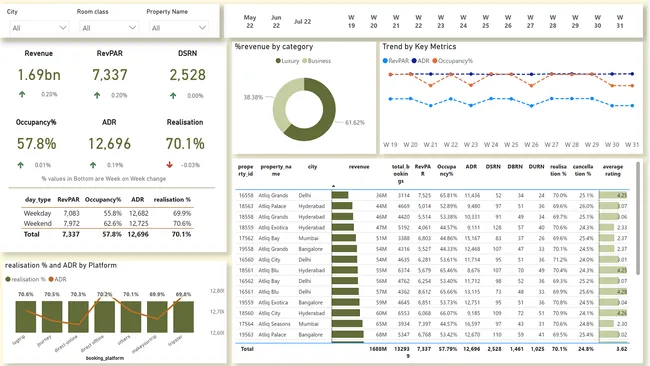Viewport: 650px width, 366px height.
Task: Click the green up arrow under ADR card
Action: pos(93,165)
